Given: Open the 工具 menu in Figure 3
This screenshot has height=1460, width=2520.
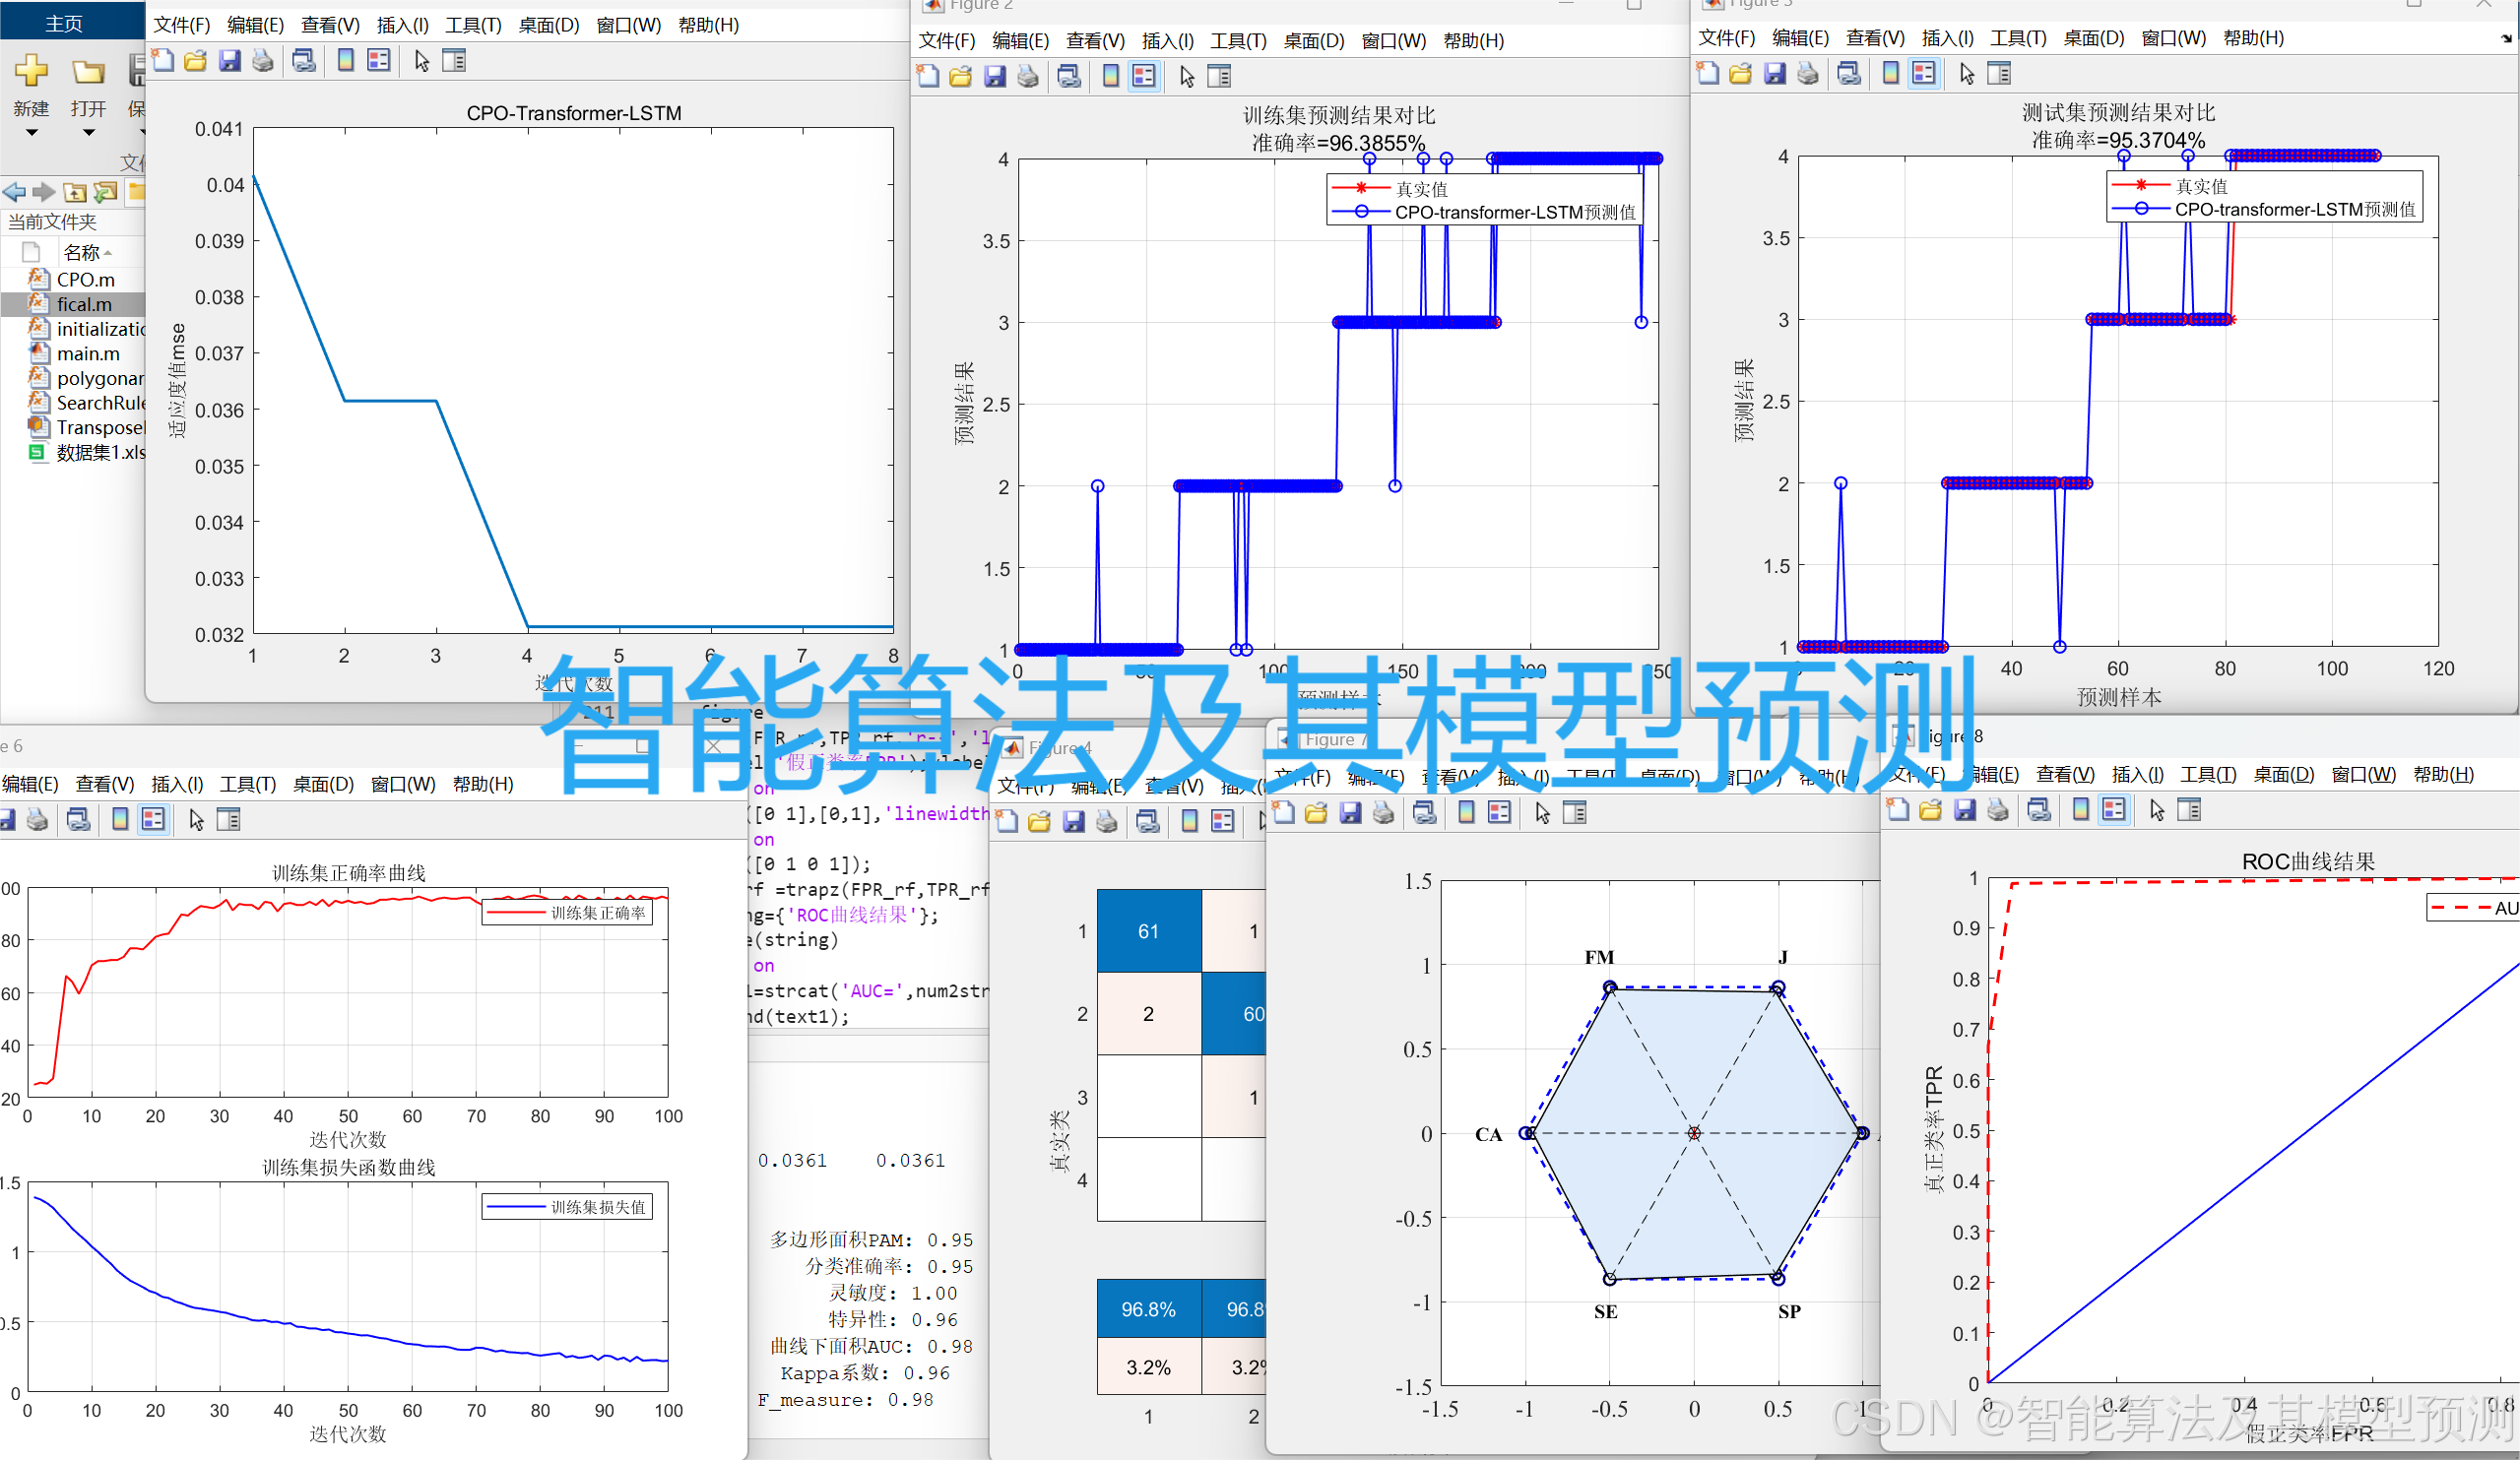Looking at the screenshot, I should coord(2017,38).
